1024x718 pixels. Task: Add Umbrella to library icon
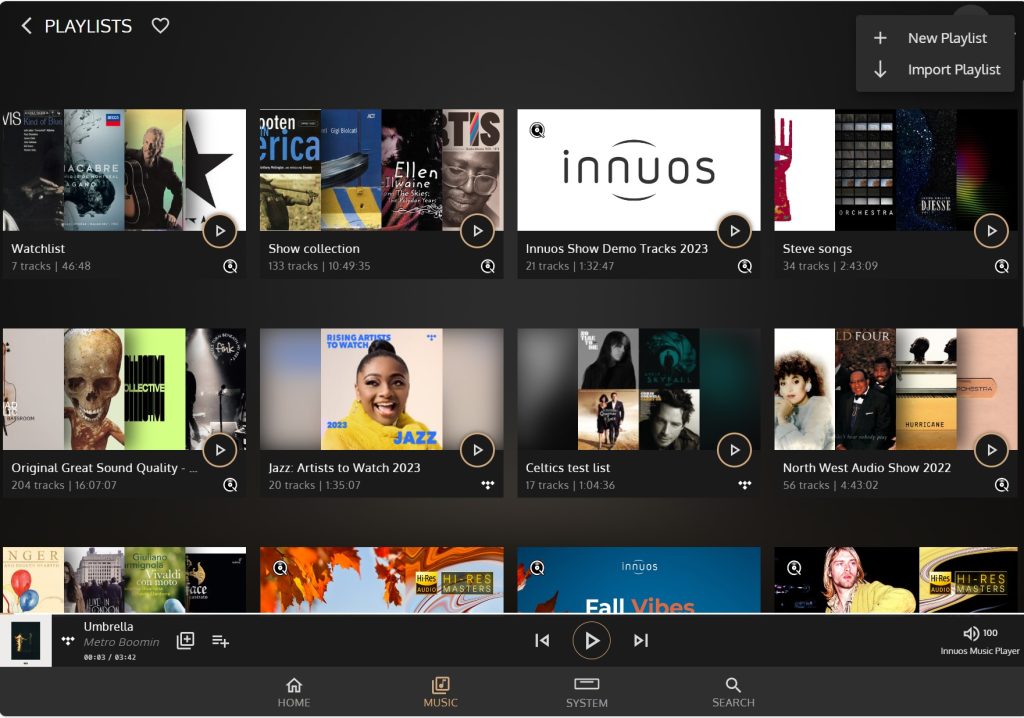click(185, 640)
